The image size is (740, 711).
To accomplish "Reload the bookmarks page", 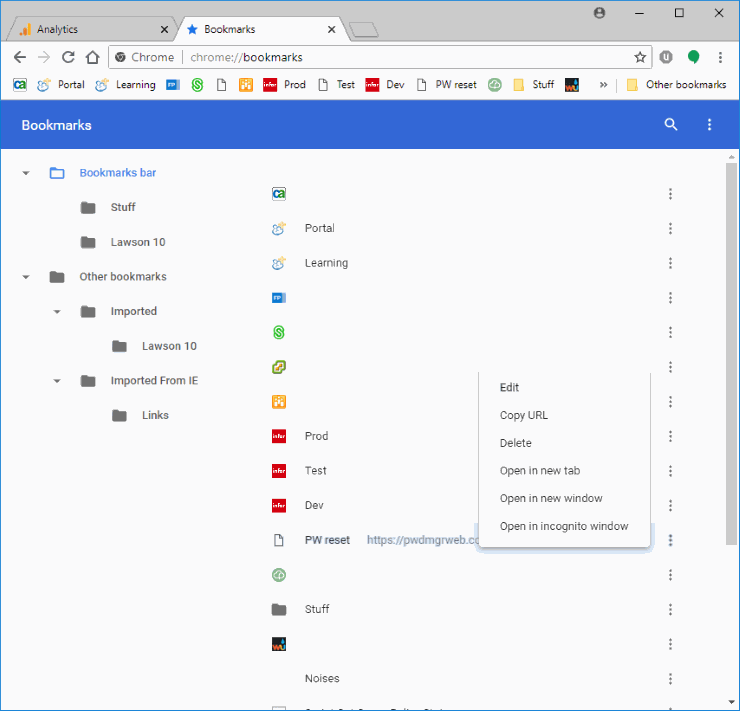I will pos(68,57).
